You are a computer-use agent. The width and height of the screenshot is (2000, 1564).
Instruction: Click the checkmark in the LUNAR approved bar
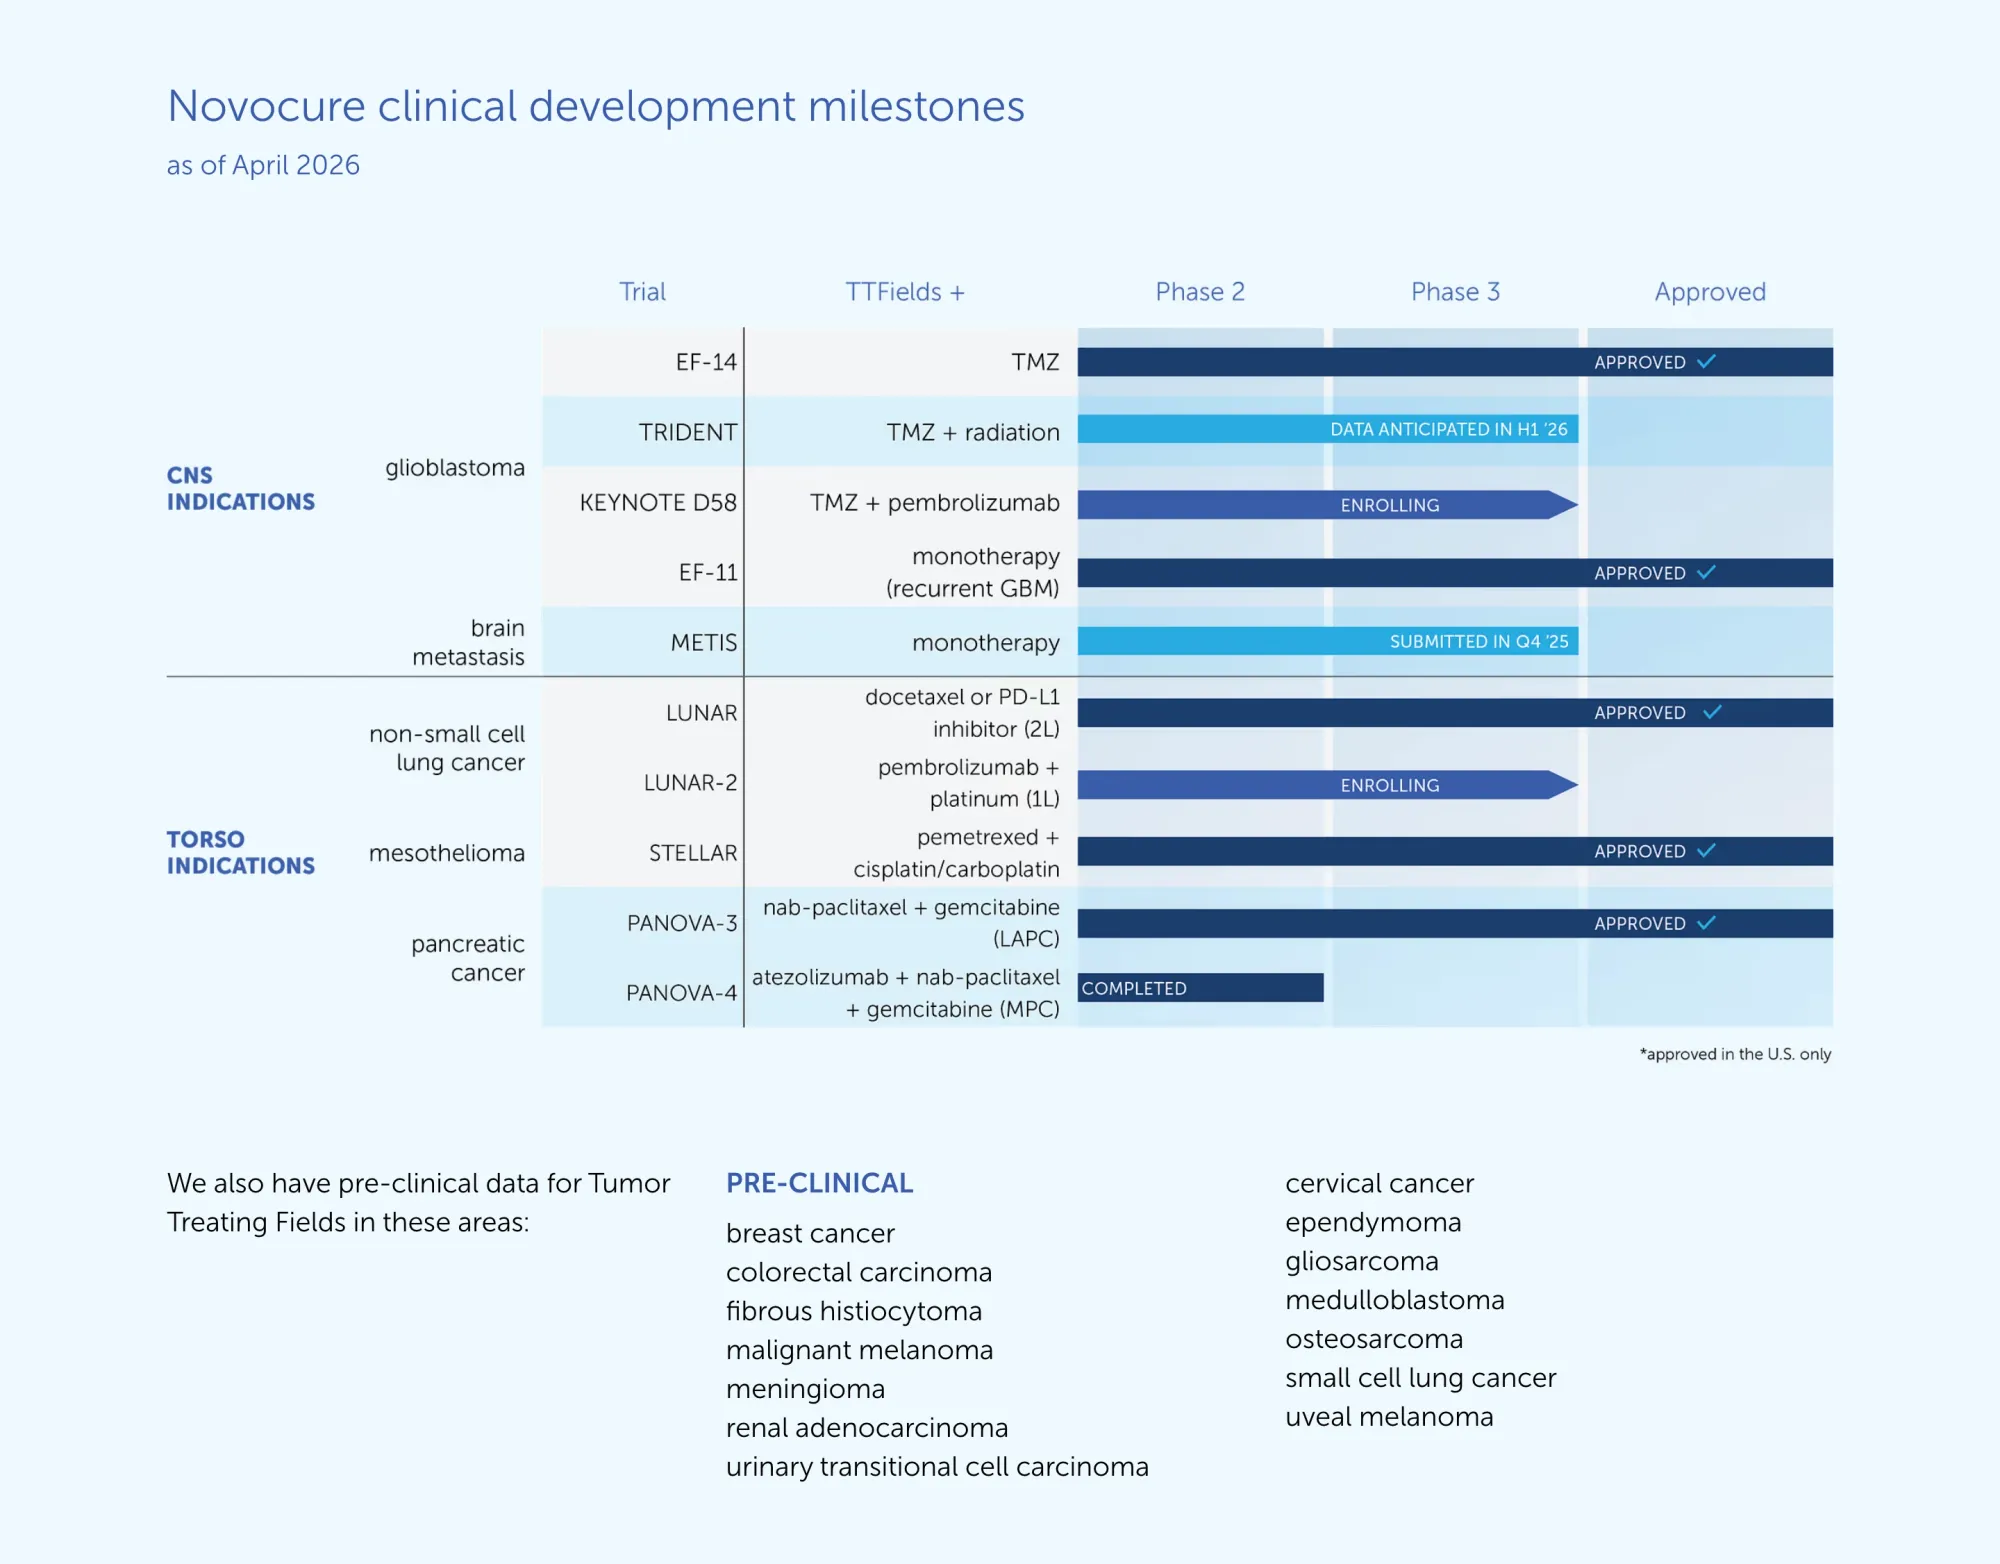pyautogui.click(x=1712, y=712)
